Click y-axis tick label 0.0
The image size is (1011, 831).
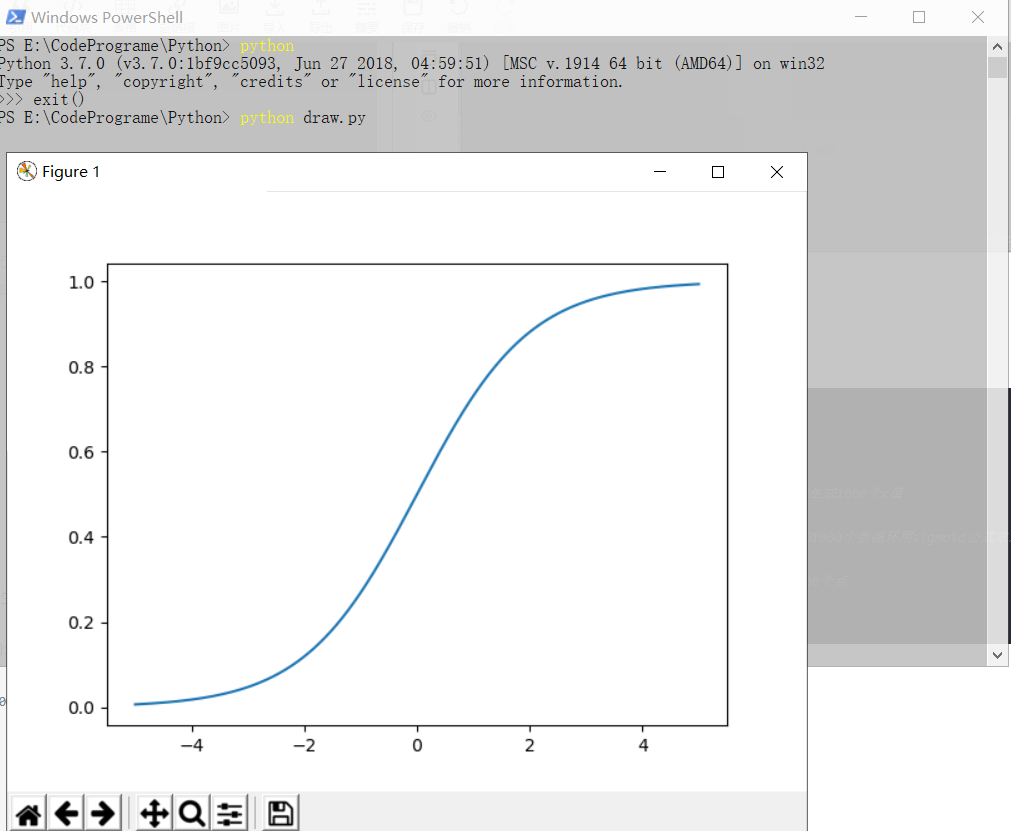click(81, 708)
